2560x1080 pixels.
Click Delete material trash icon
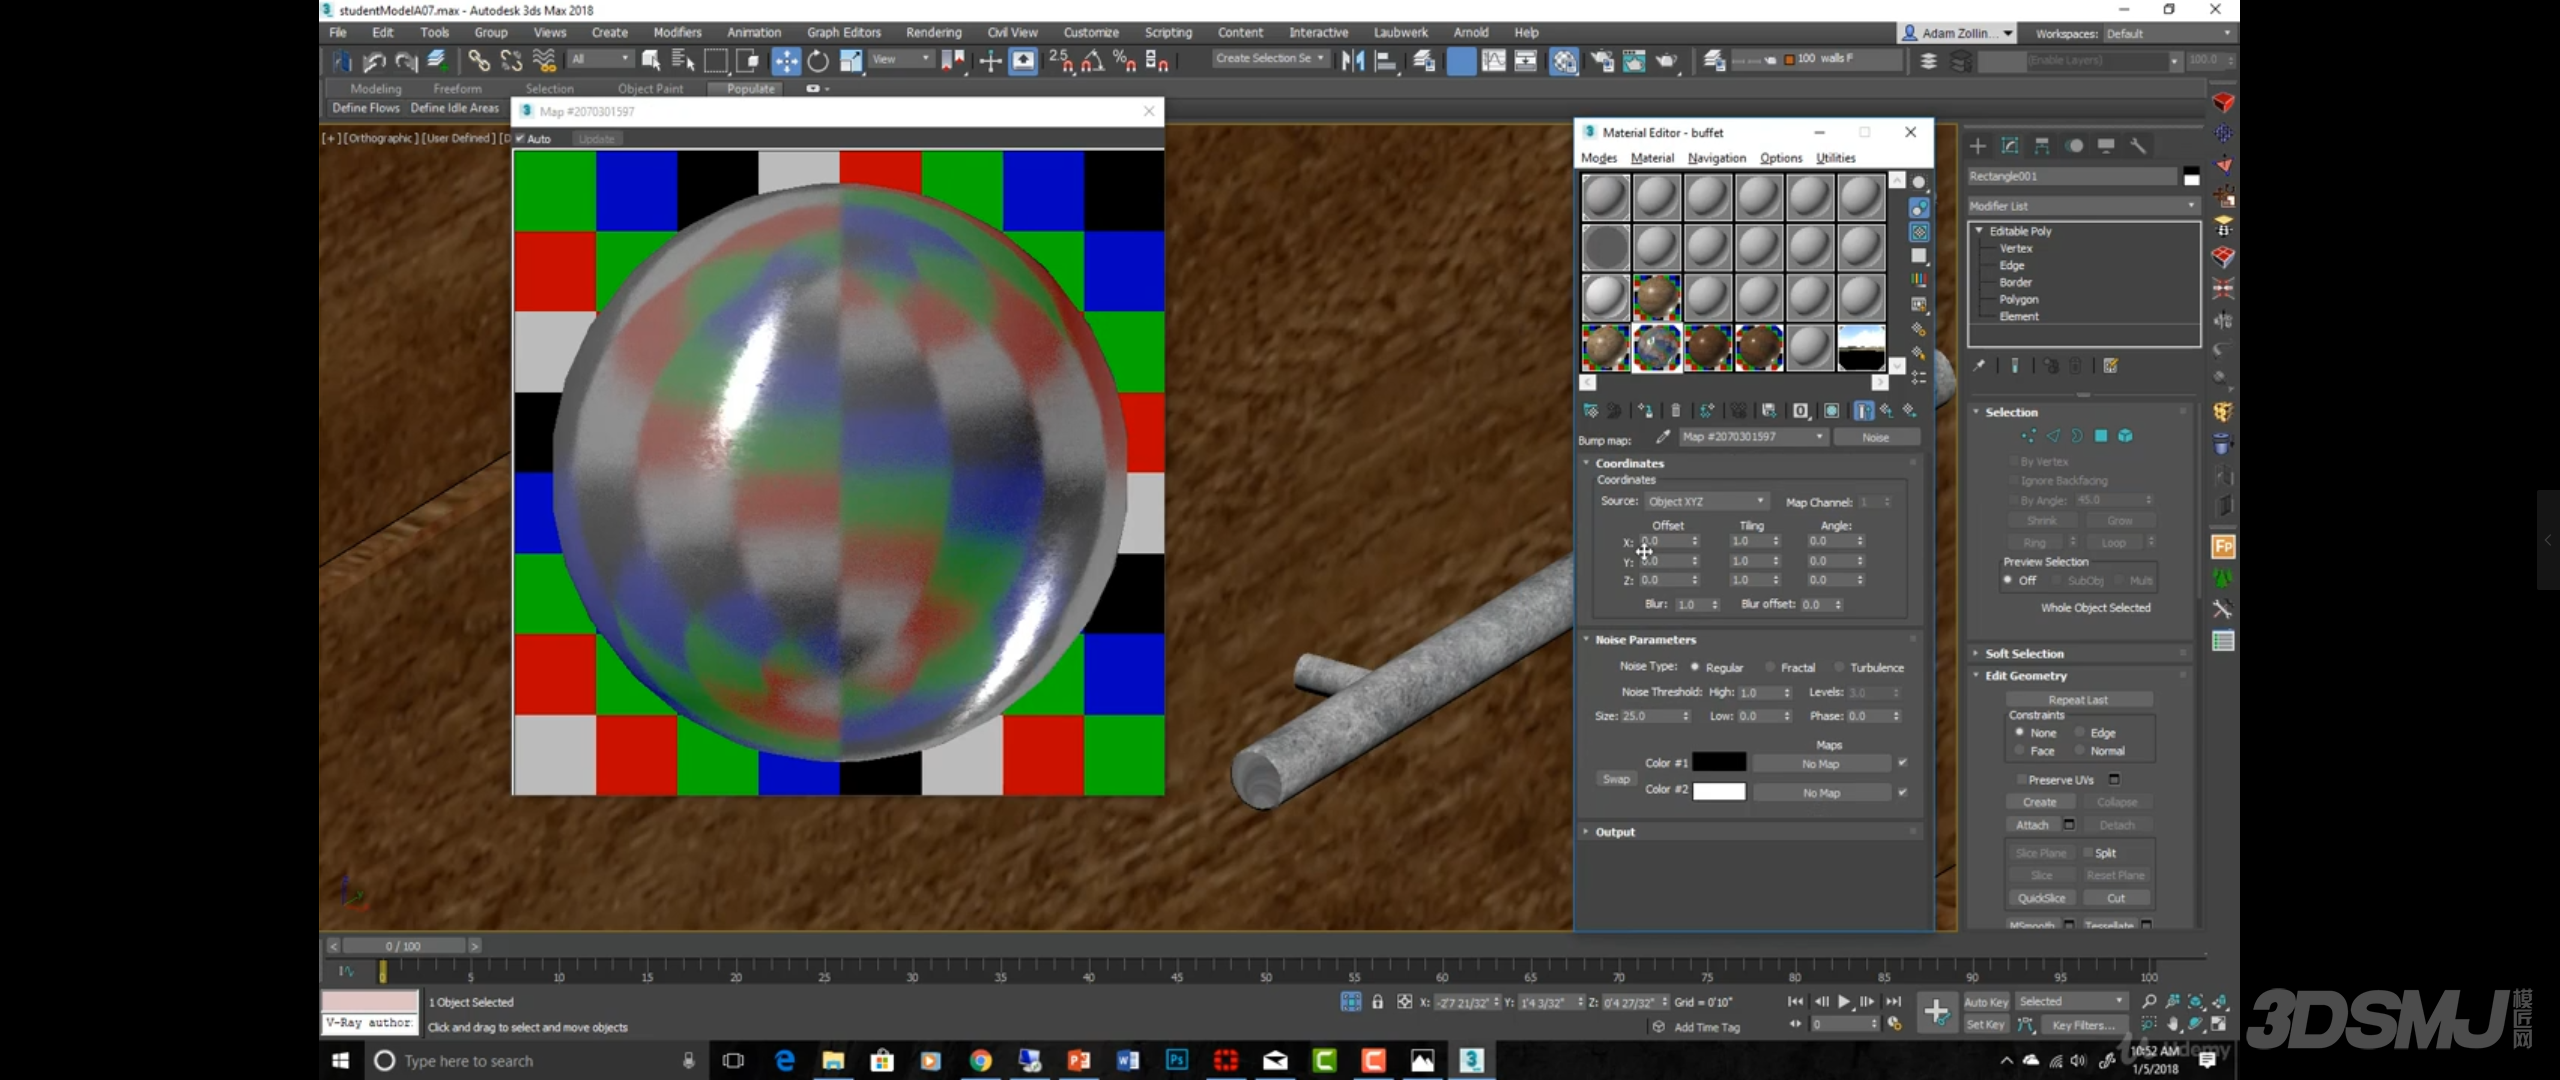point(1676,410)
